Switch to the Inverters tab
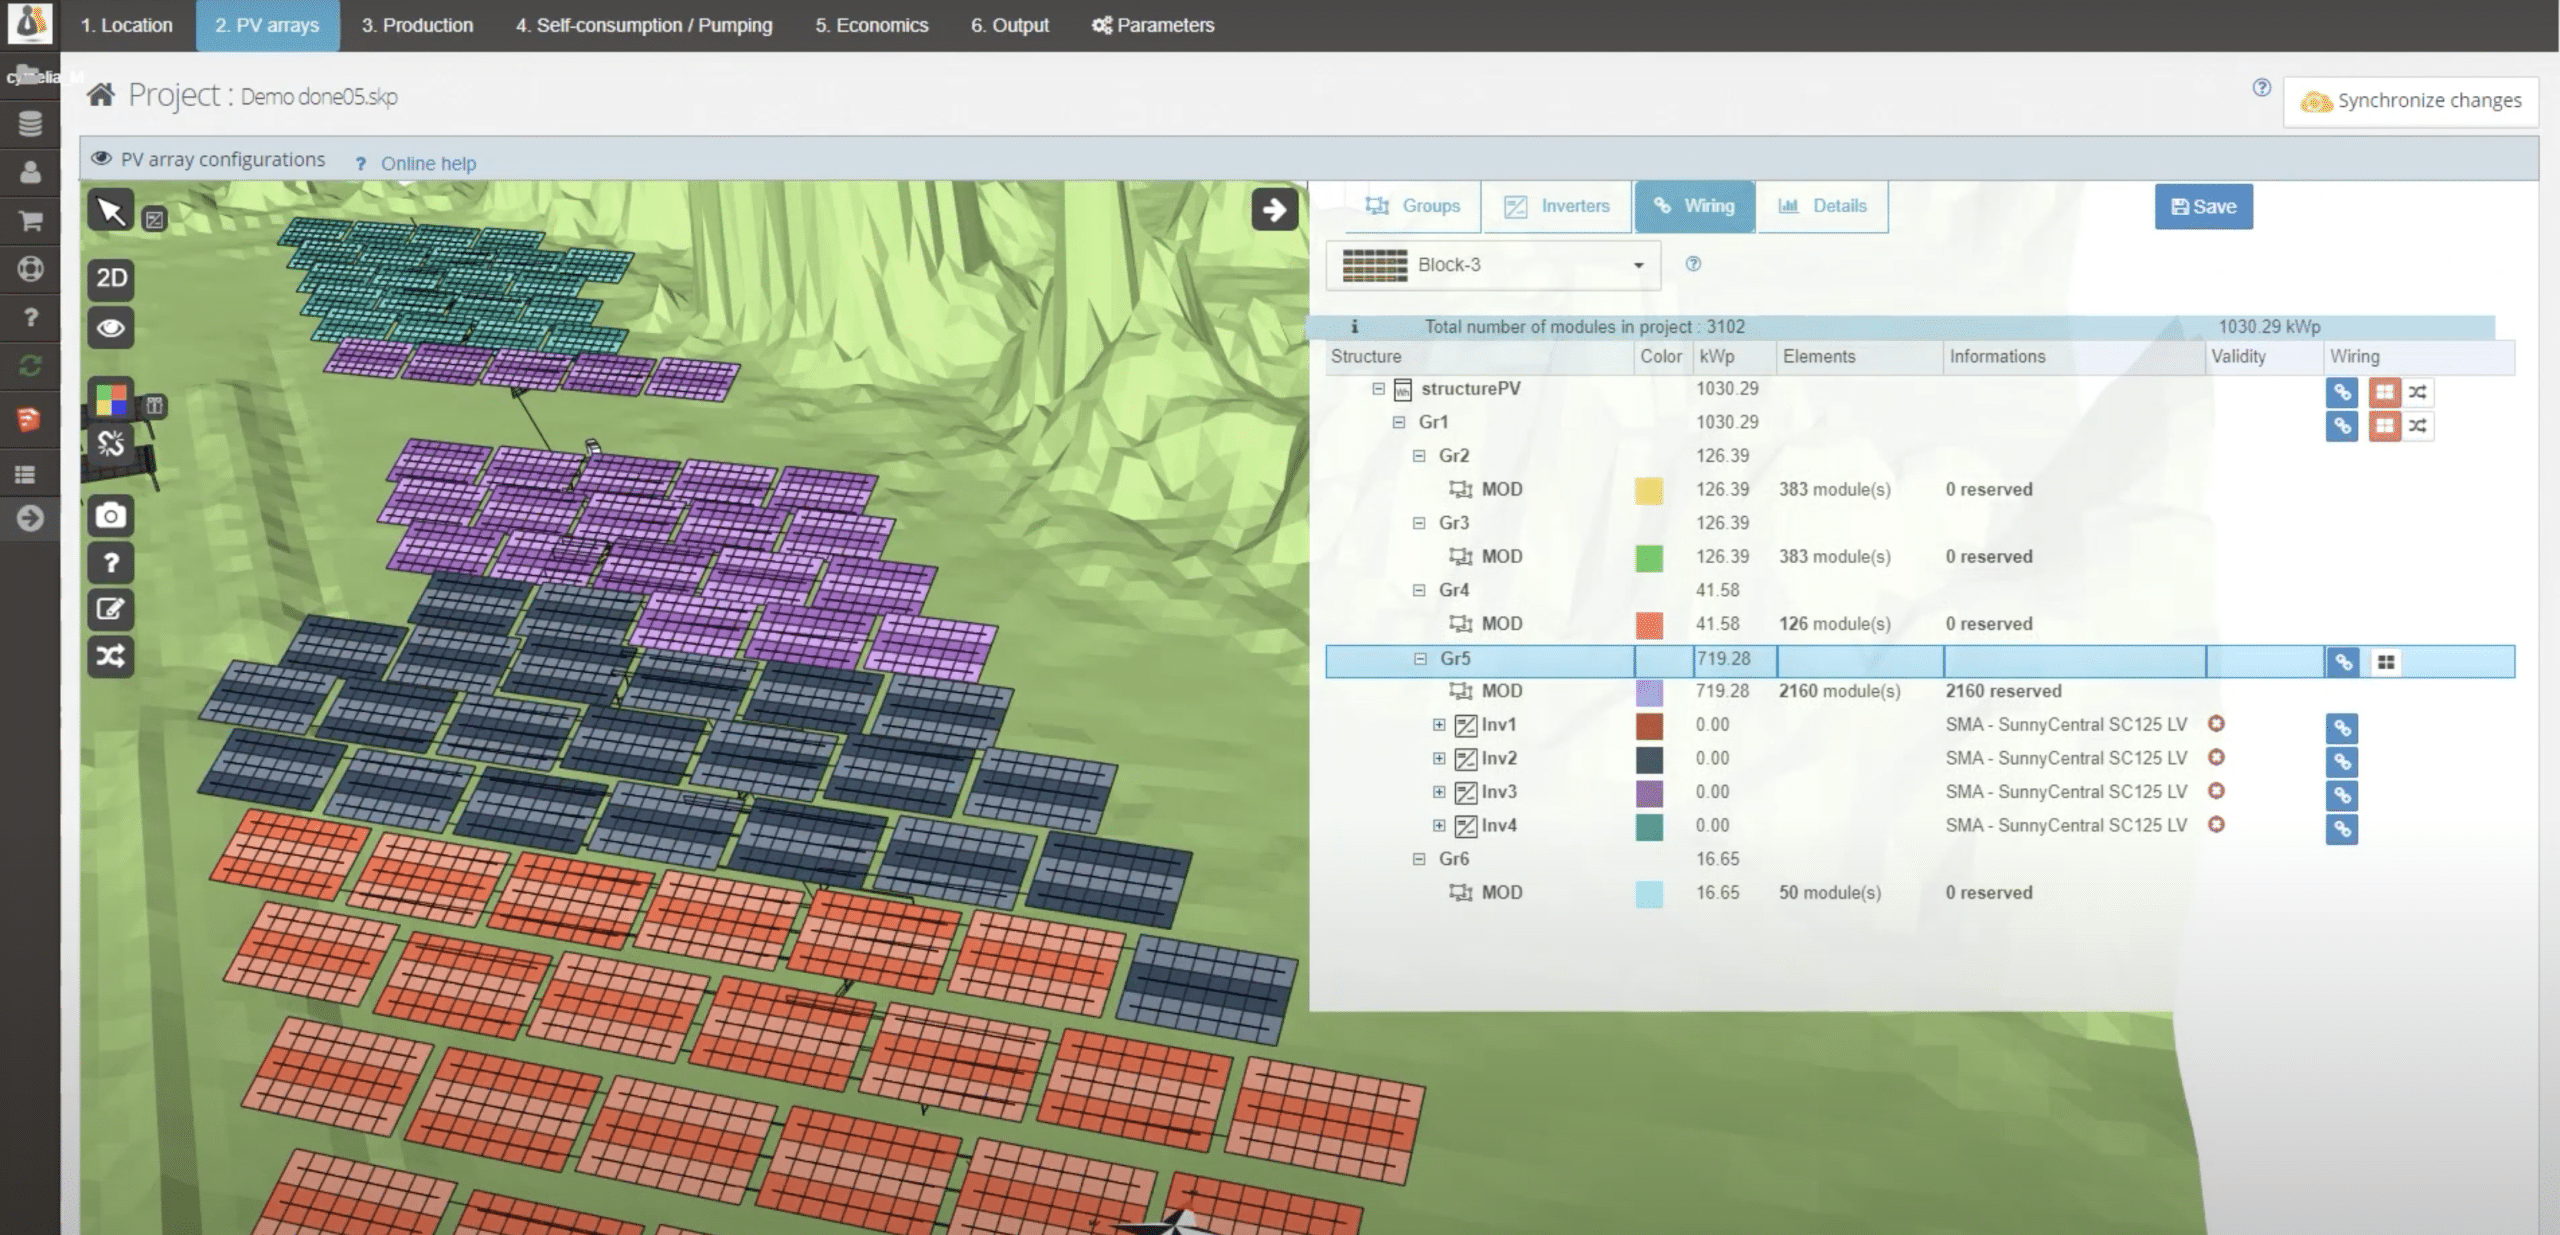 [1556, 206]
